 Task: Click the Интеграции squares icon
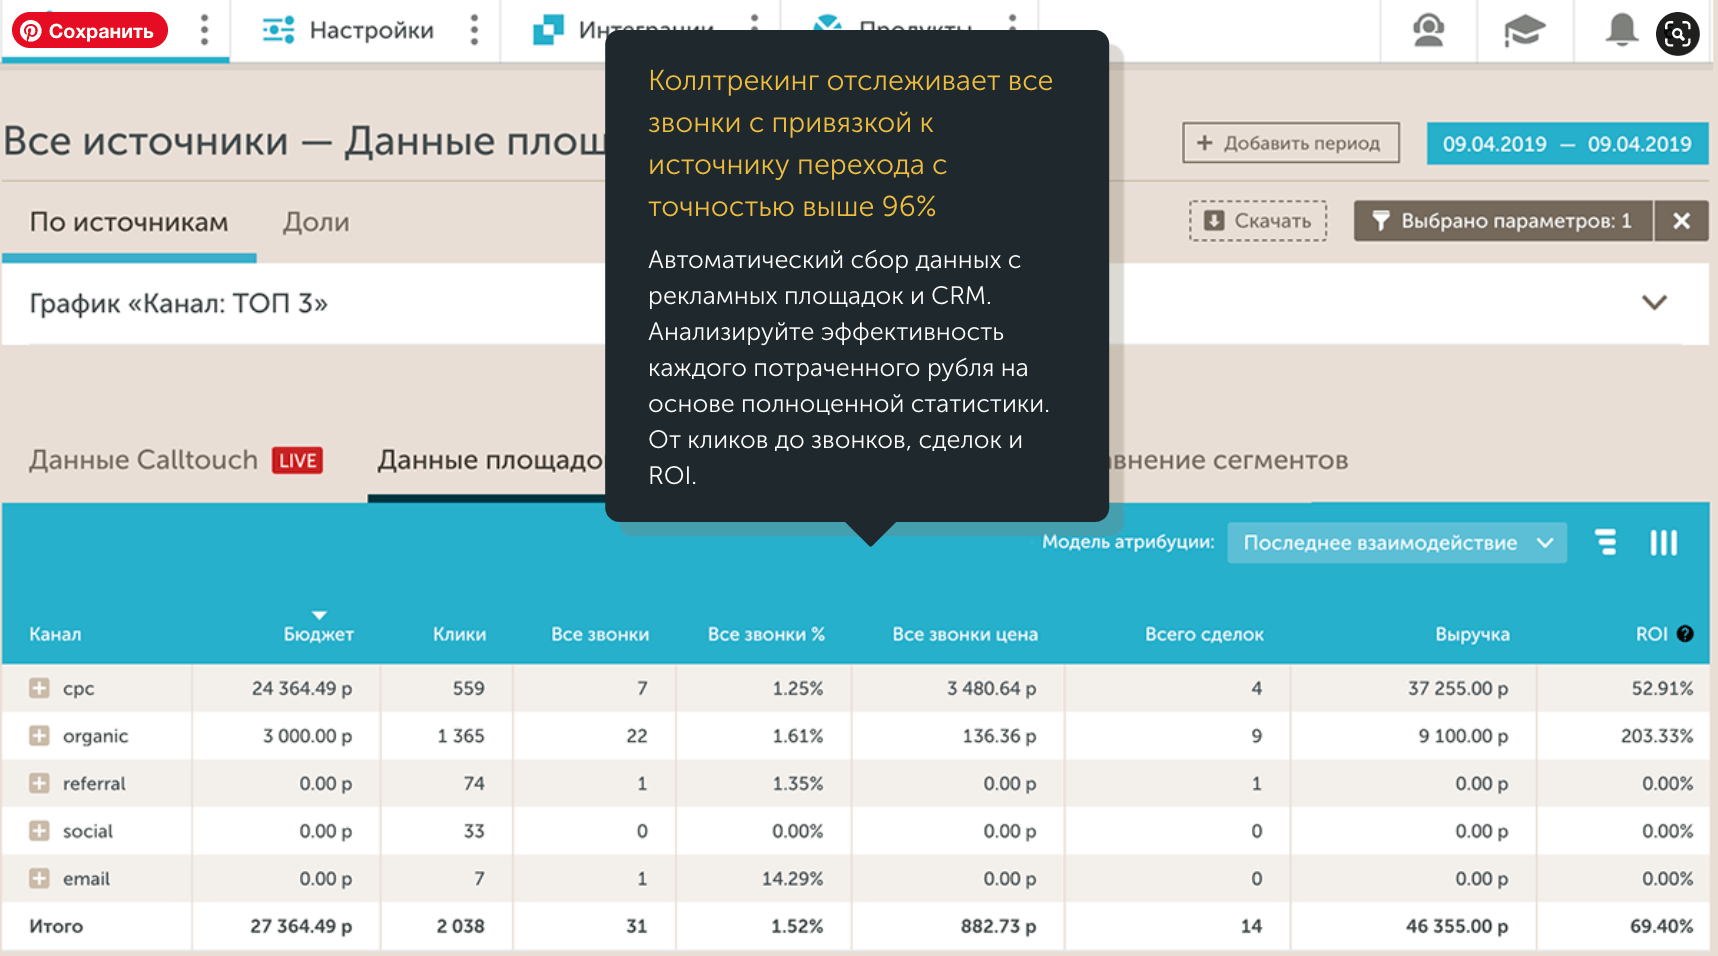pyautogui.click(x=548, y=30)
